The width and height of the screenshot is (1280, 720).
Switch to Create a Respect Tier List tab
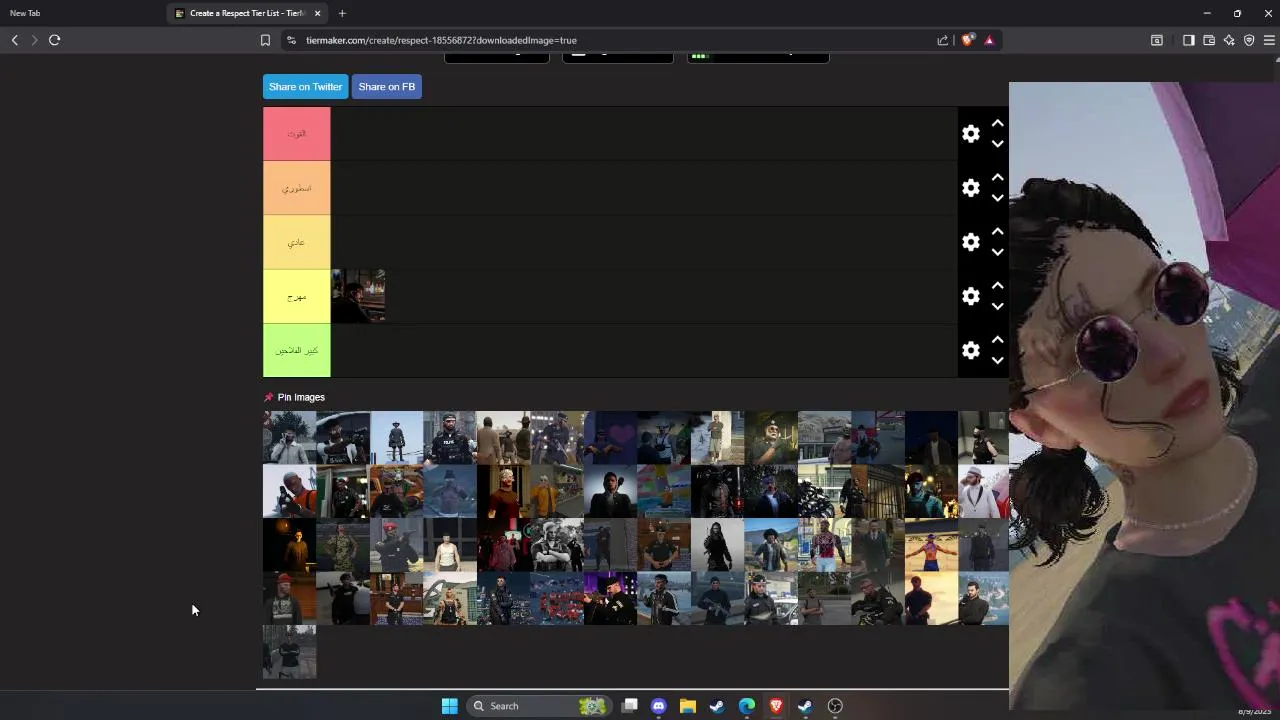(x=246, y=13)
